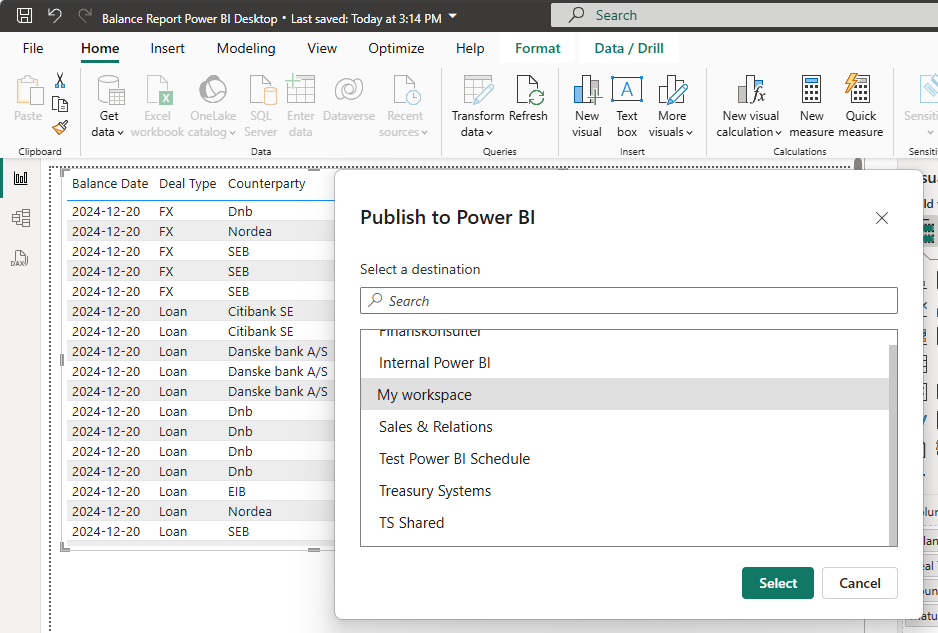Cancel the Publish to Power BI dialog

860,583
